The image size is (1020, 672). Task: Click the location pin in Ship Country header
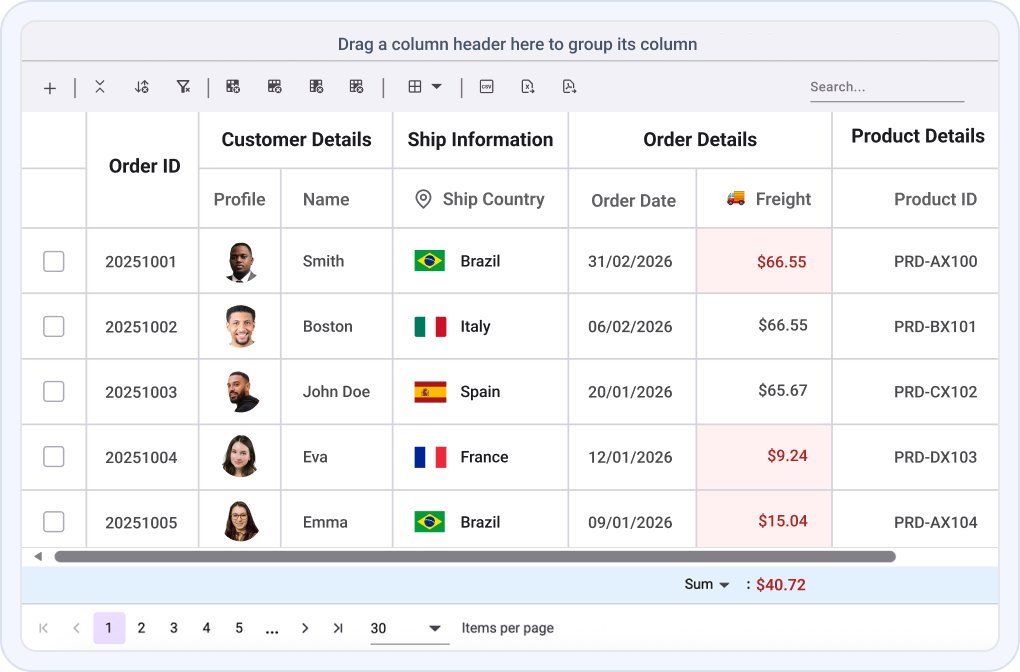pos(421,199)
